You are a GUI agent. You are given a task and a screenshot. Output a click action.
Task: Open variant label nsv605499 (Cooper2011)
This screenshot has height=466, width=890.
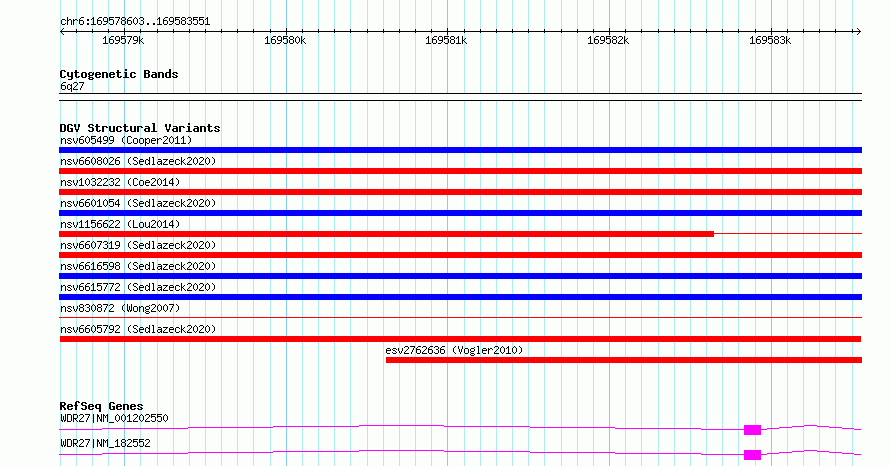click(126, 140)
